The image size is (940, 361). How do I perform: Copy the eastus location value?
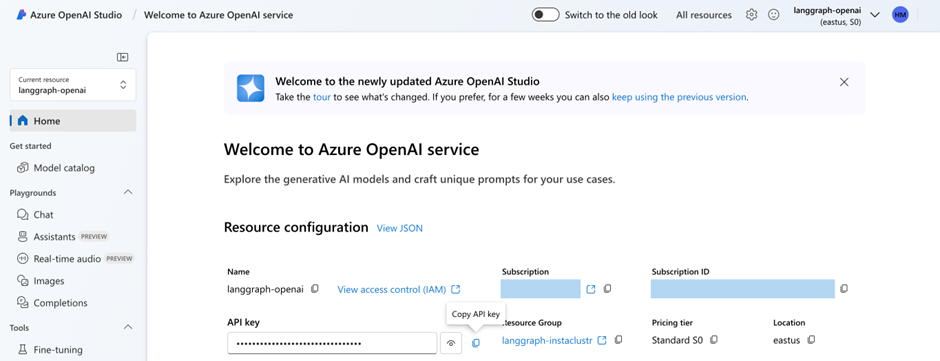coord(811,340)
